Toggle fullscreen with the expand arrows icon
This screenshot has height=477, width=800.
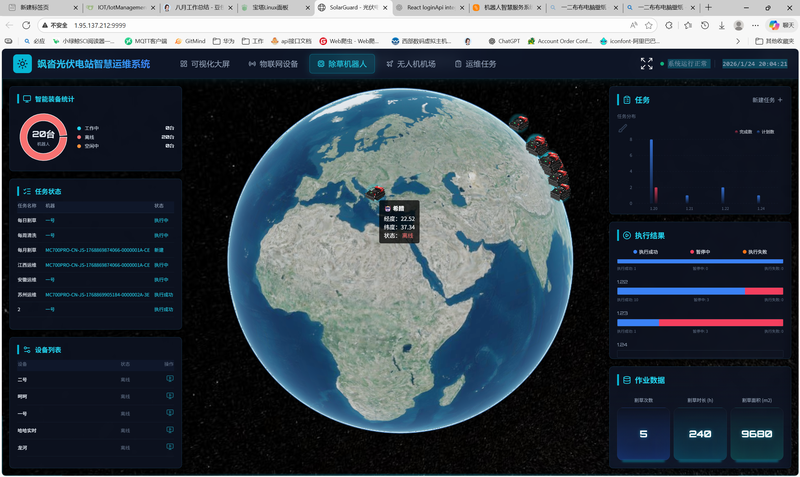646,64
